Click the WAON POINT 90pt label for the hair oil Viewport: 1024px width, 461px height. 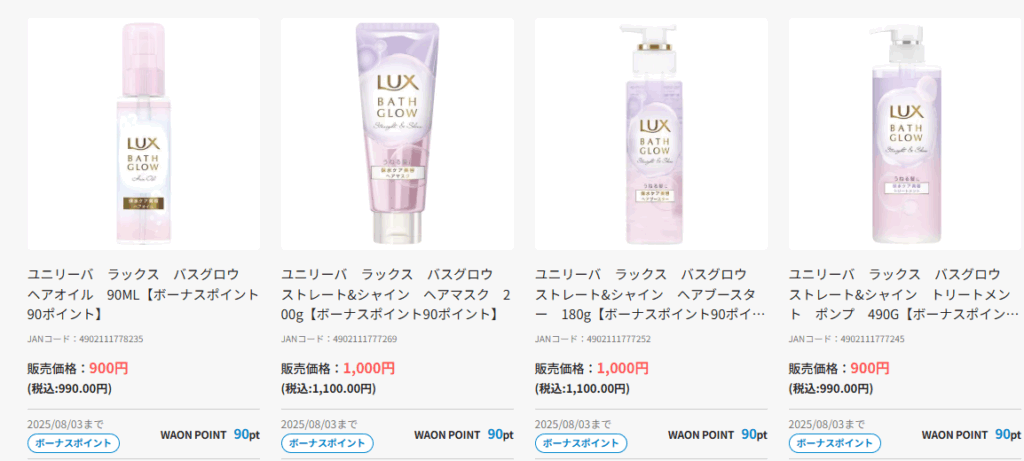tap(210, 434)
